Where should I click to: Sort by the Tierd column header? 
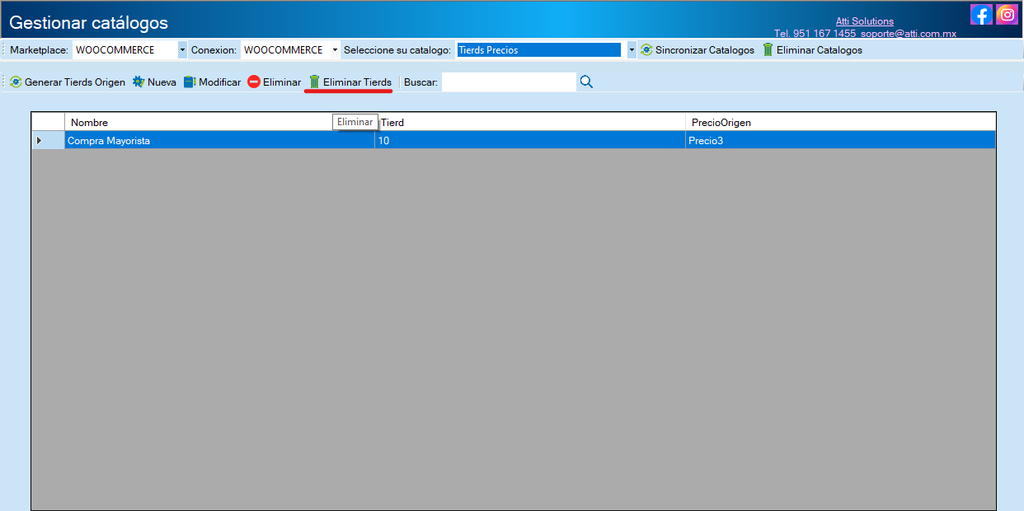point(530,122)
